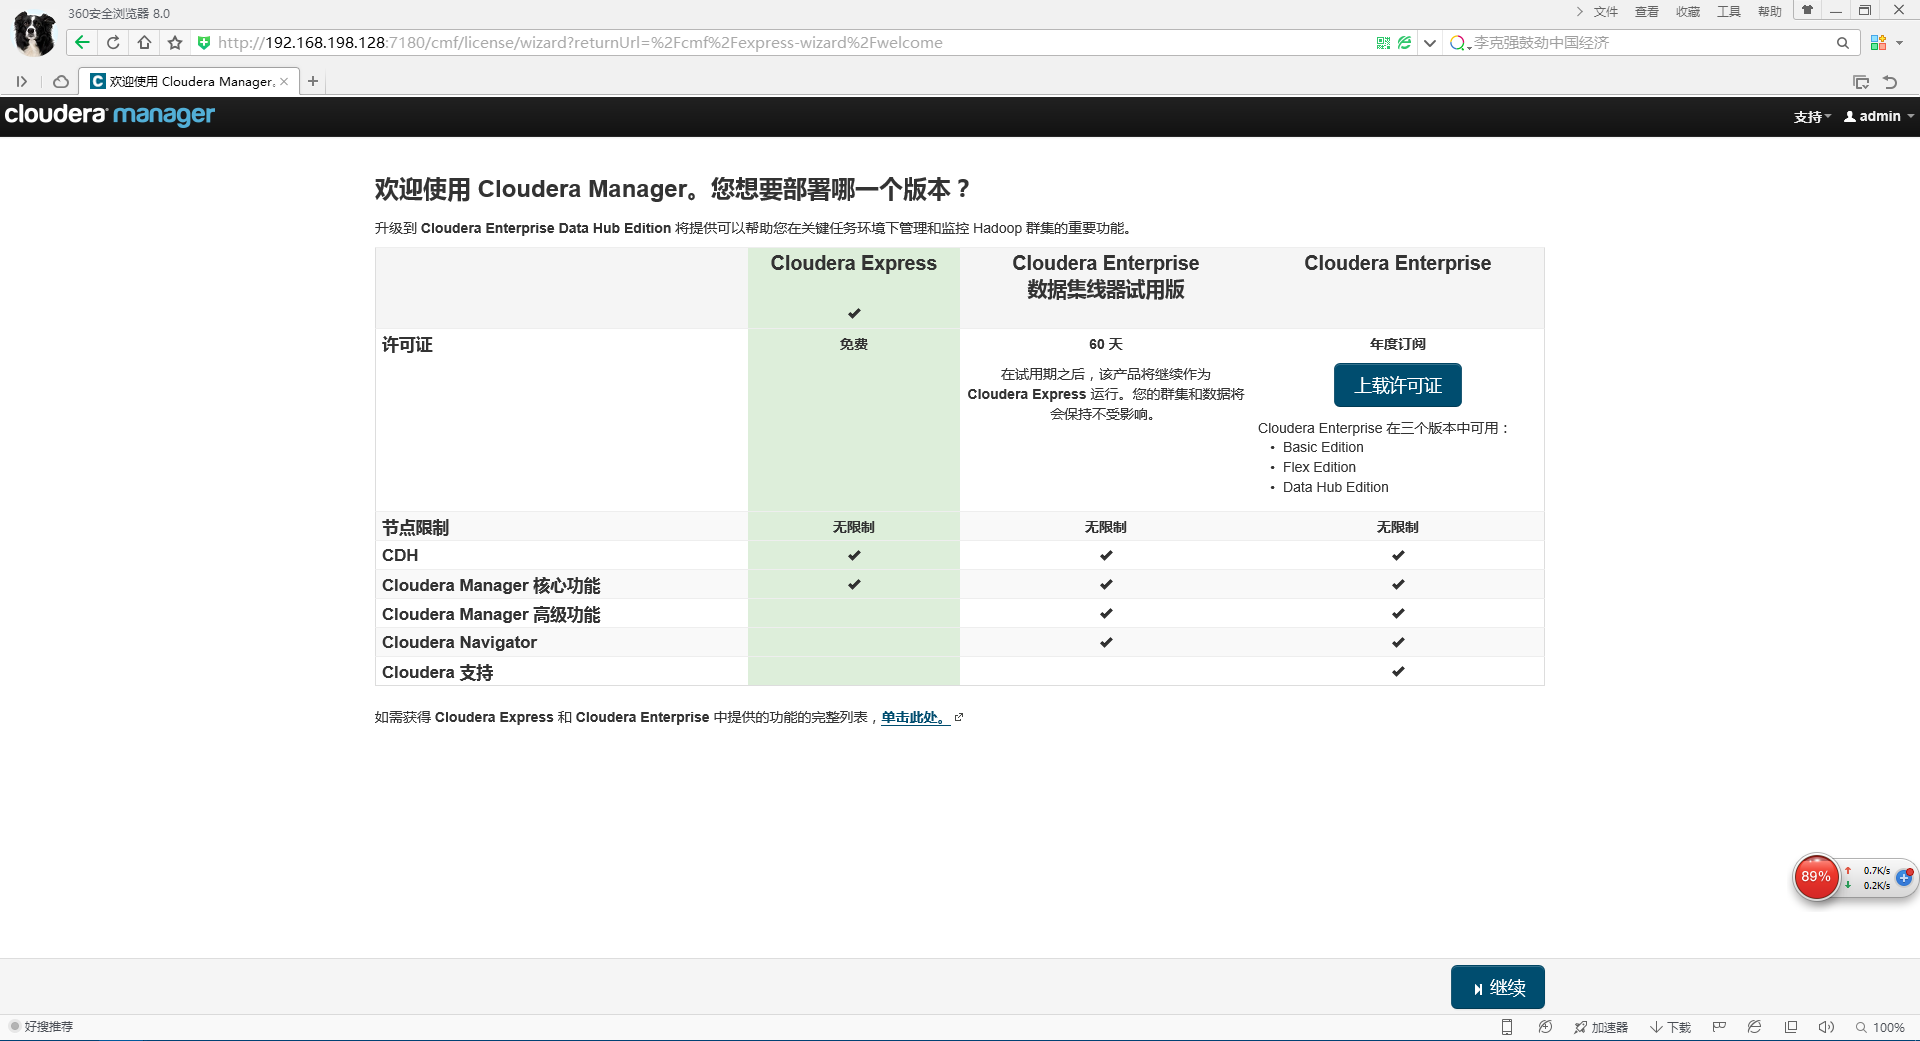Click the arrow next to extensions icon

pyautogui.click(x=1899, y=43)
